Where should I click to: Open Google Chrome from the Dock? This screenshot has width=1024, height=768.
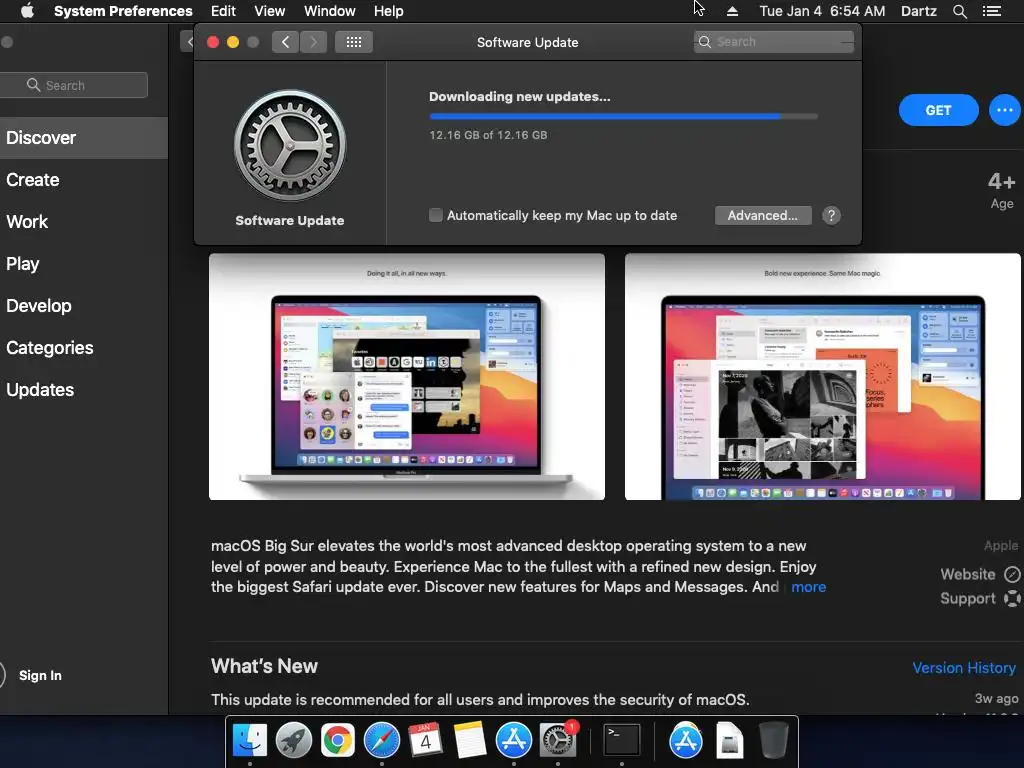337,741
